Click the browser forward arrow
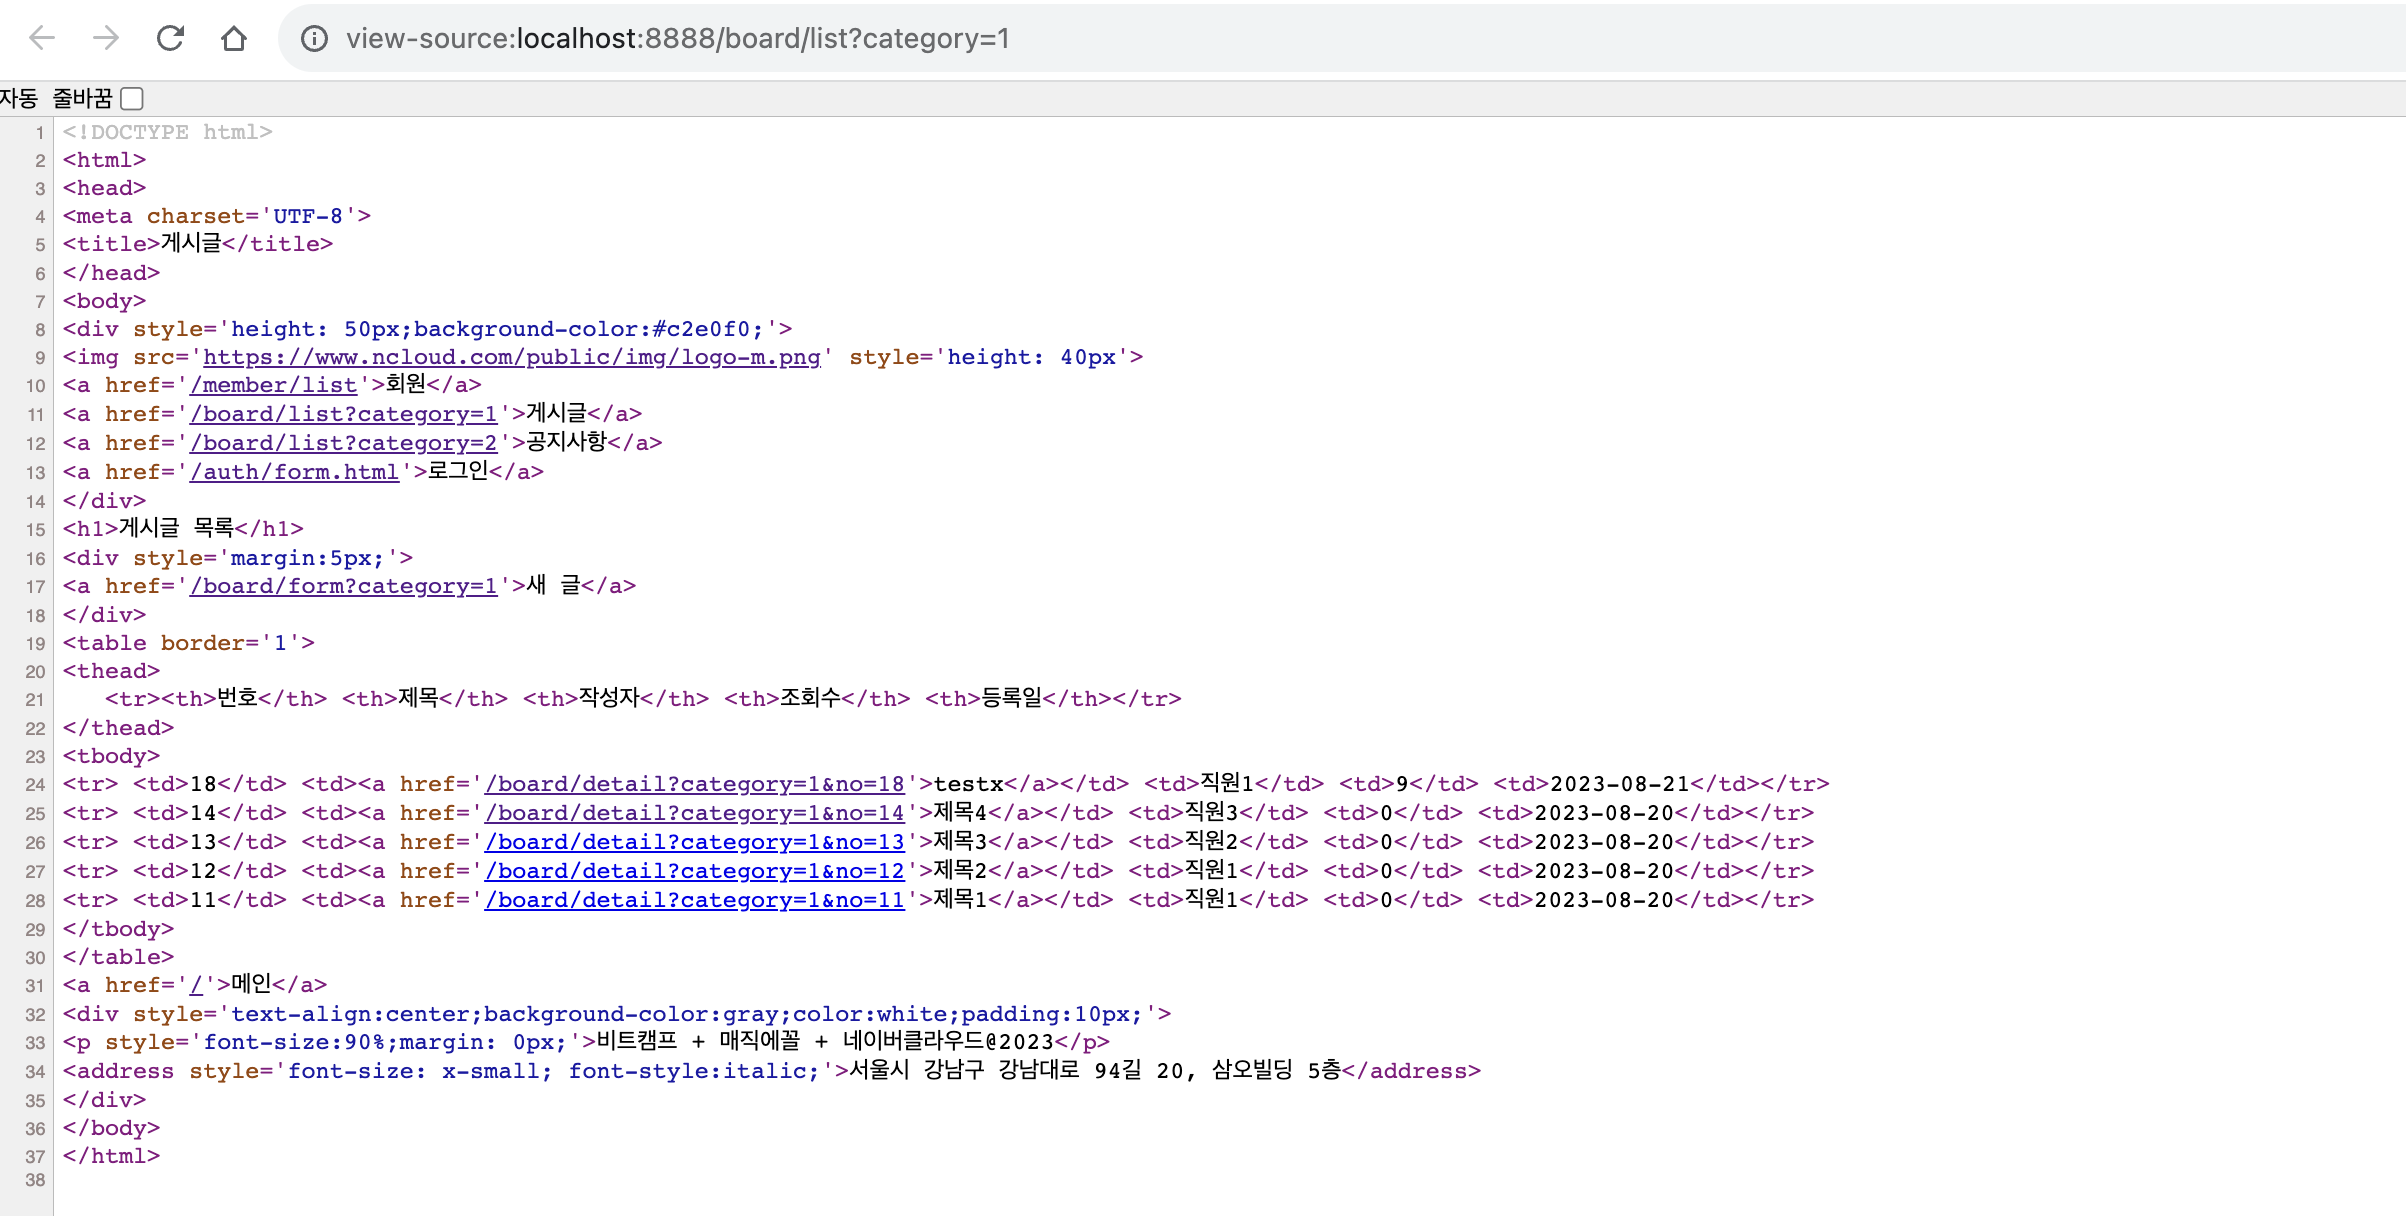Viewport: 2406px width, 1216px height. click(x=105, y=38)
